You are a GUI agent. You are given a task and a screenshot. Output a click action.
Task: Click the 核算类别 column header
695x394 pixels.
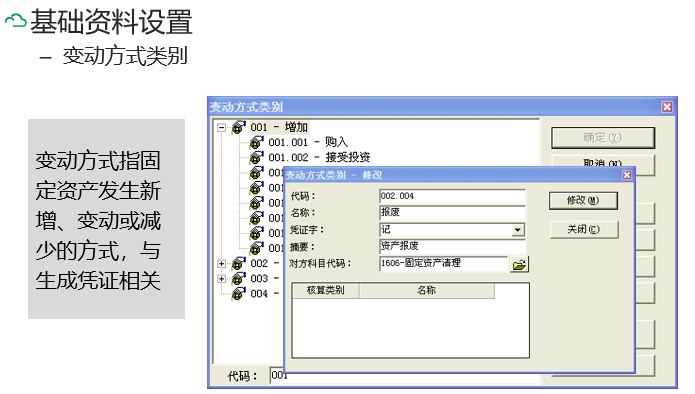click(x=326, y=291)
